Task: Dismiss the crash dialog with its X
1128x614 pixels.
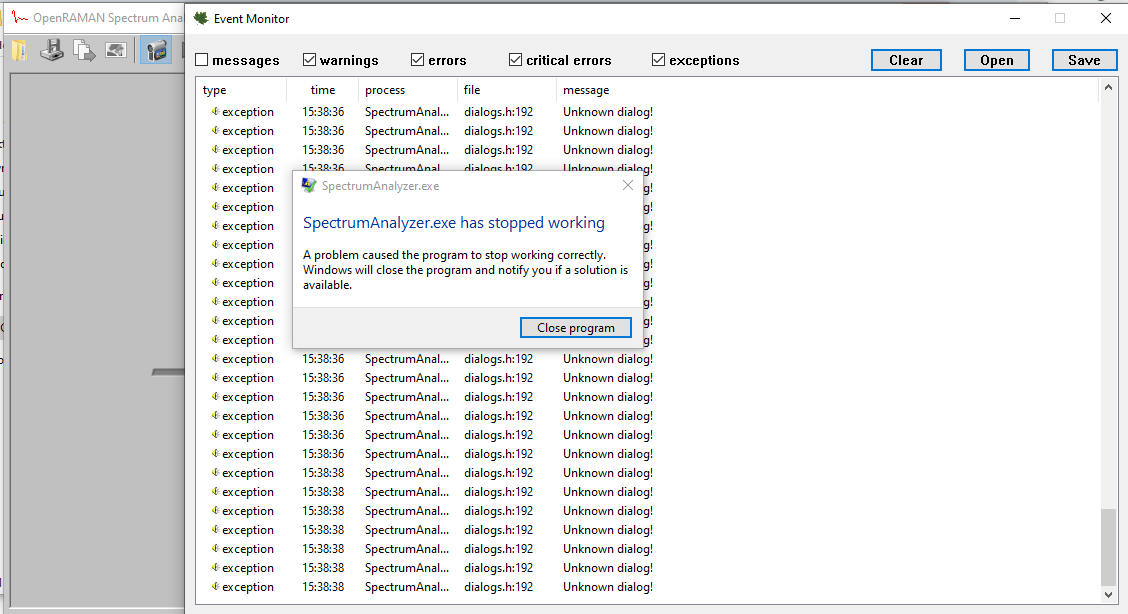Action: [628, 186]
